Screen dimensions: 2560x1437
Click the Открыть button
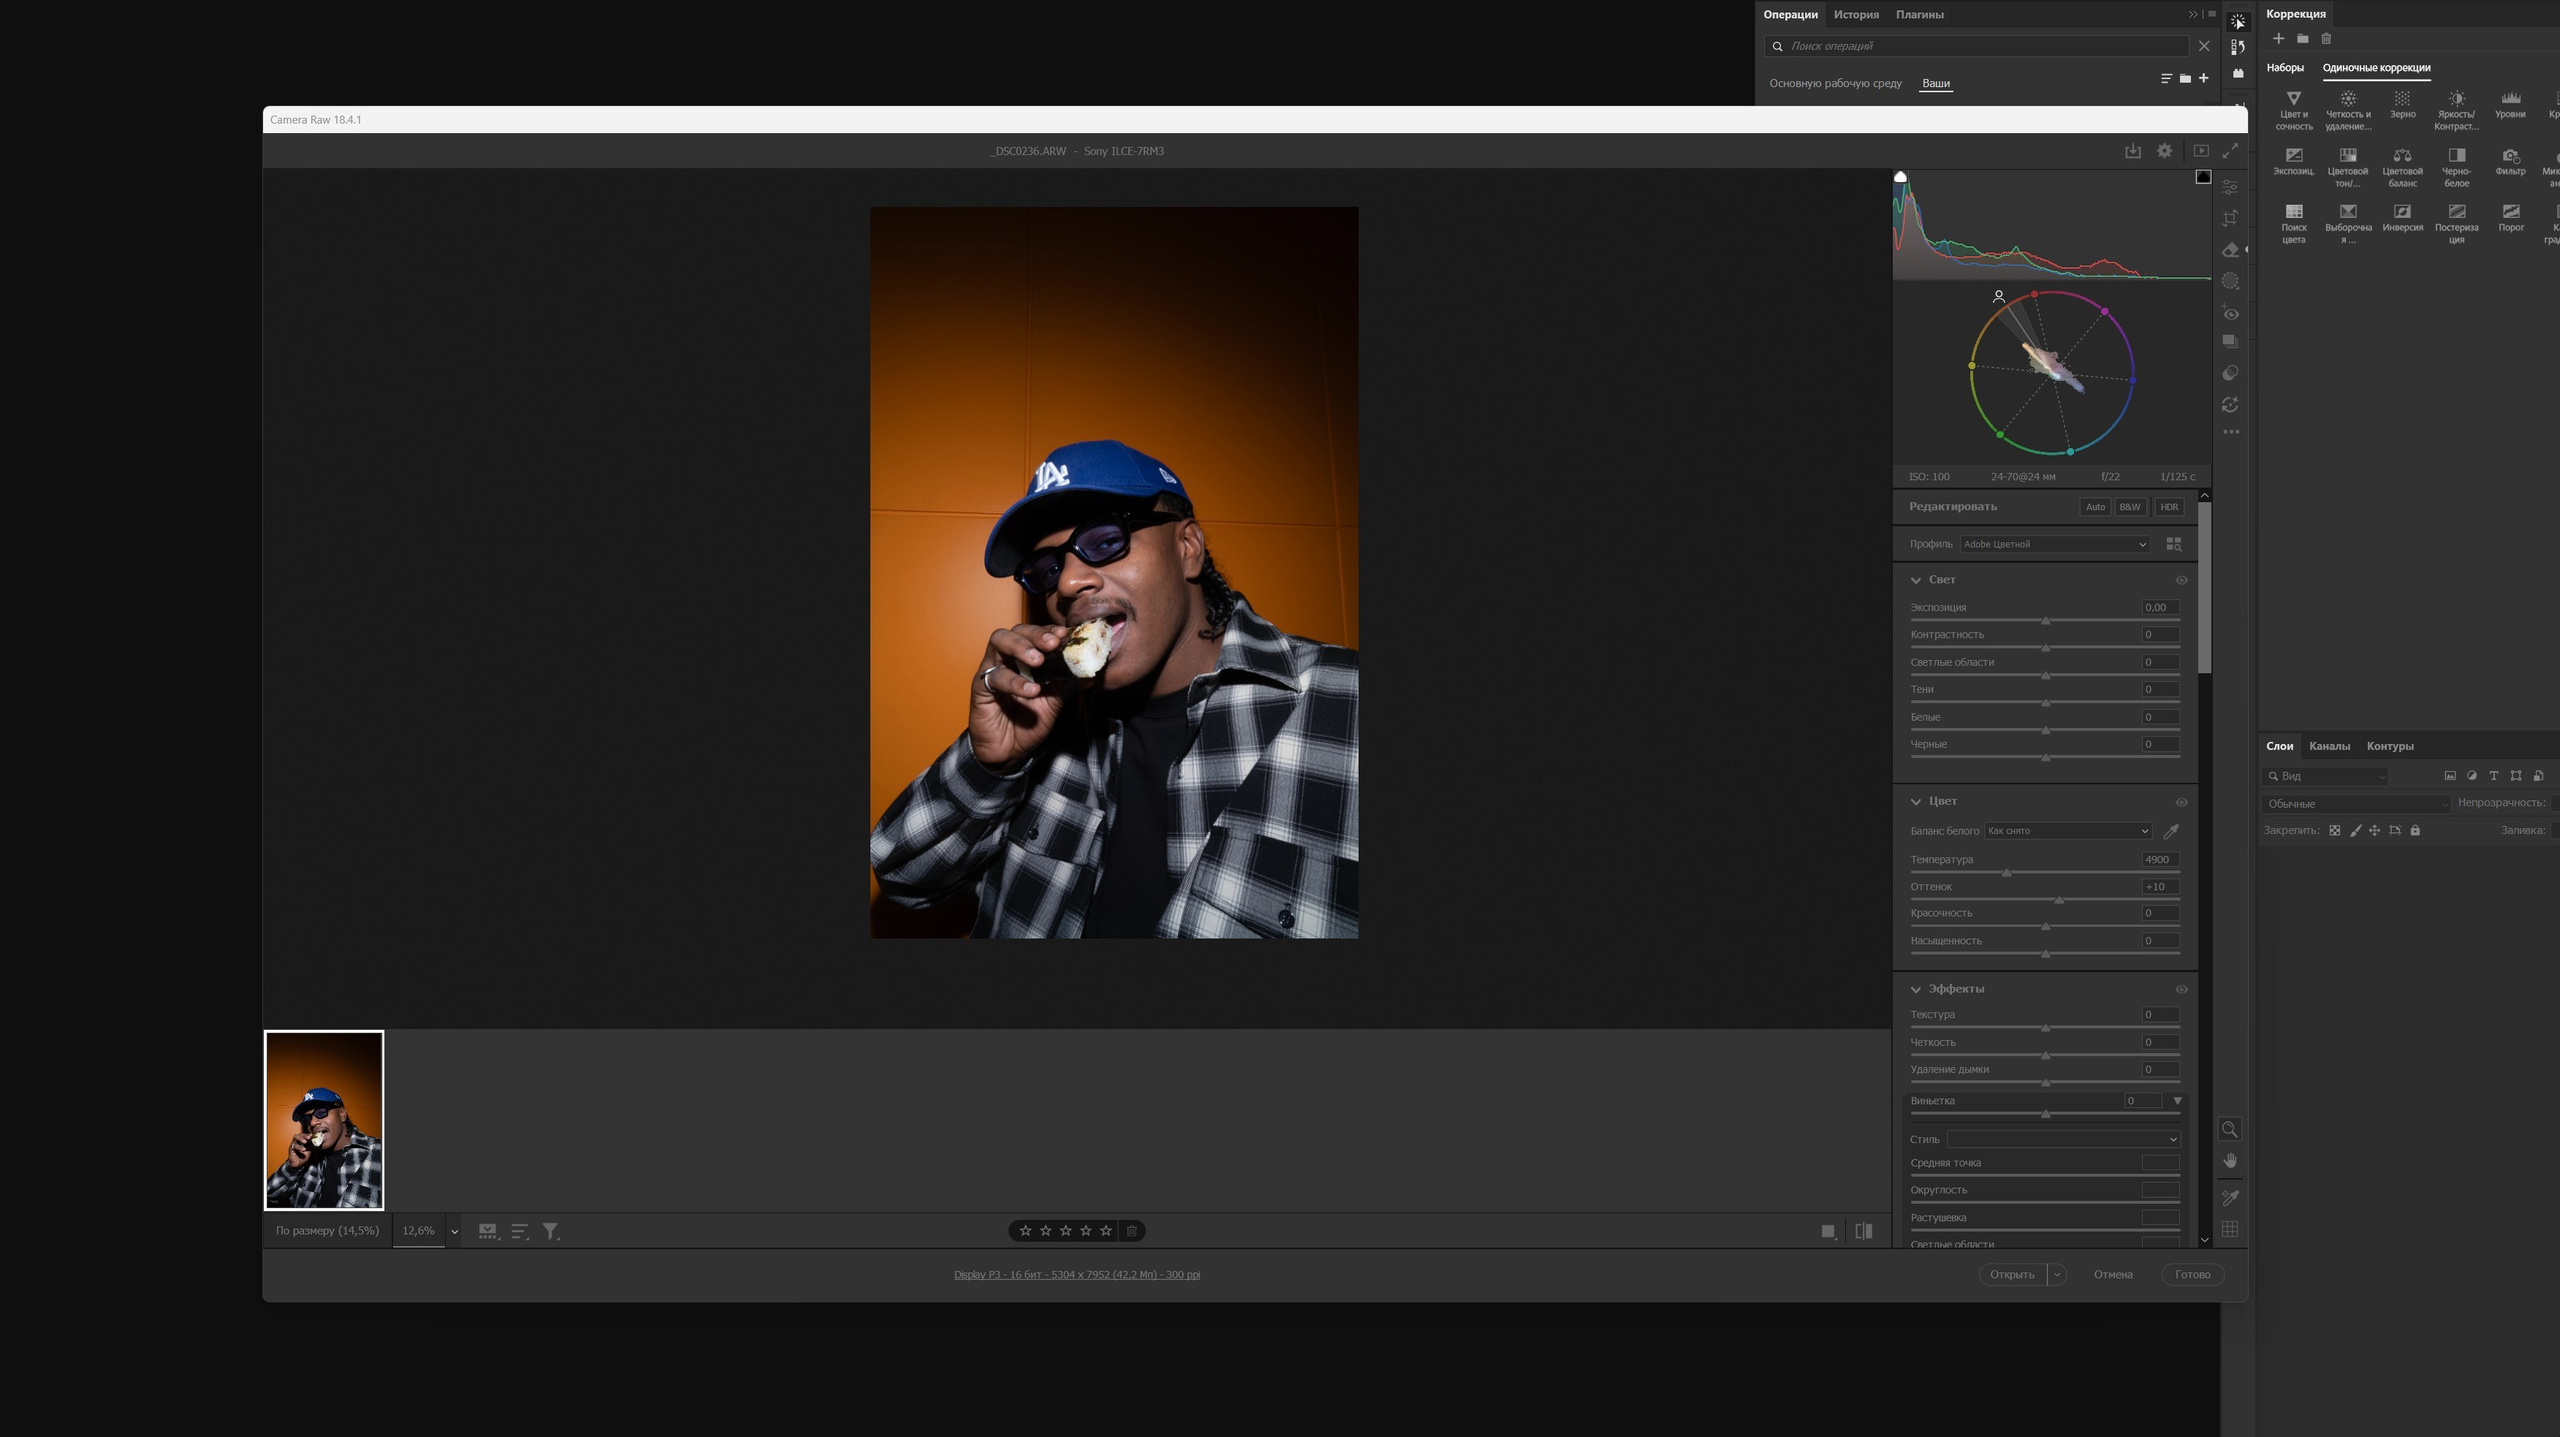pos(2012,1274)
